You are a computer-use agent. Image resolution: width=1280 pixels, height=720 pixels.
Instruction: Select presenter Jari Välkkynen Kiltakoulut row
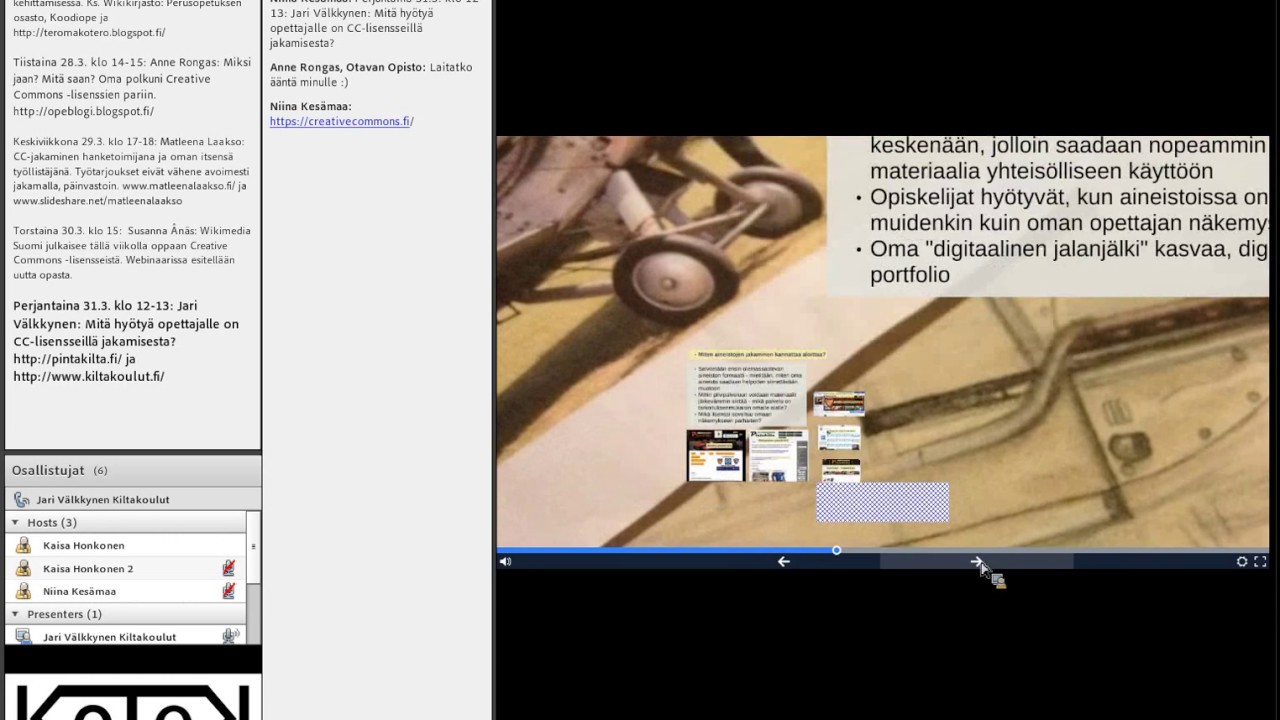coord(126,636)
